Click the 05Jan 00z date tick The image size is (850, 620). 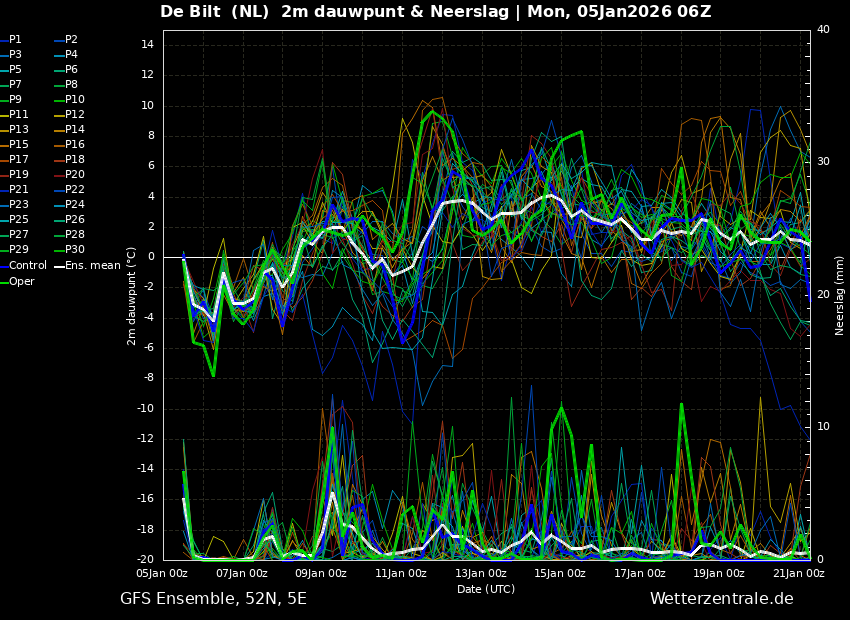163,573
